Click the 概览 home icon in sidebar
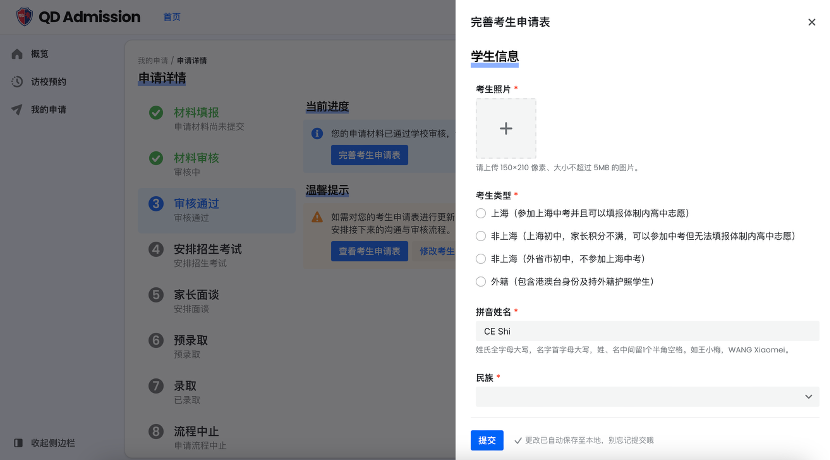The image size is (830, 460). coord(17,54)
